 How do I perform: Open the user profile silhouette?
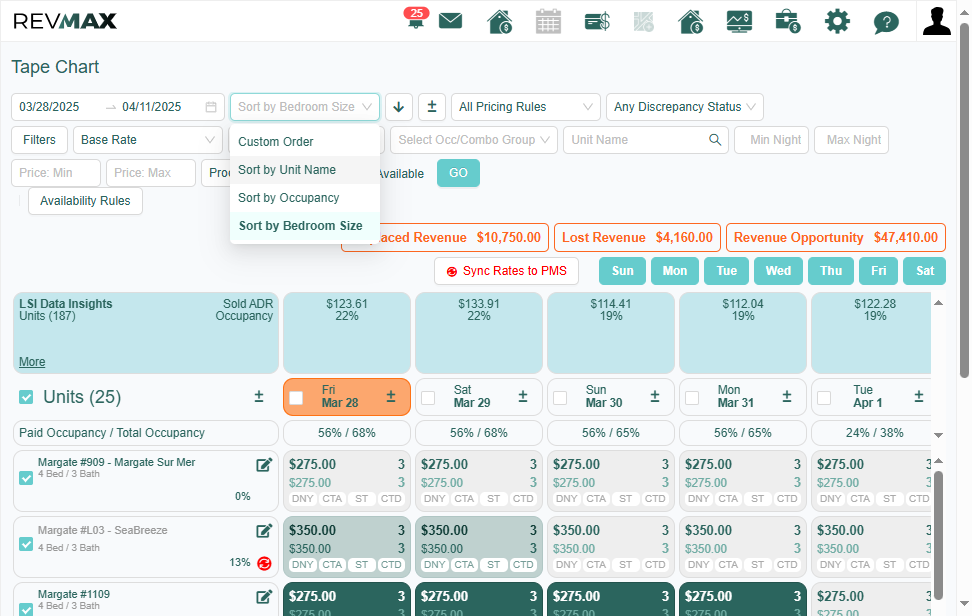937,21
